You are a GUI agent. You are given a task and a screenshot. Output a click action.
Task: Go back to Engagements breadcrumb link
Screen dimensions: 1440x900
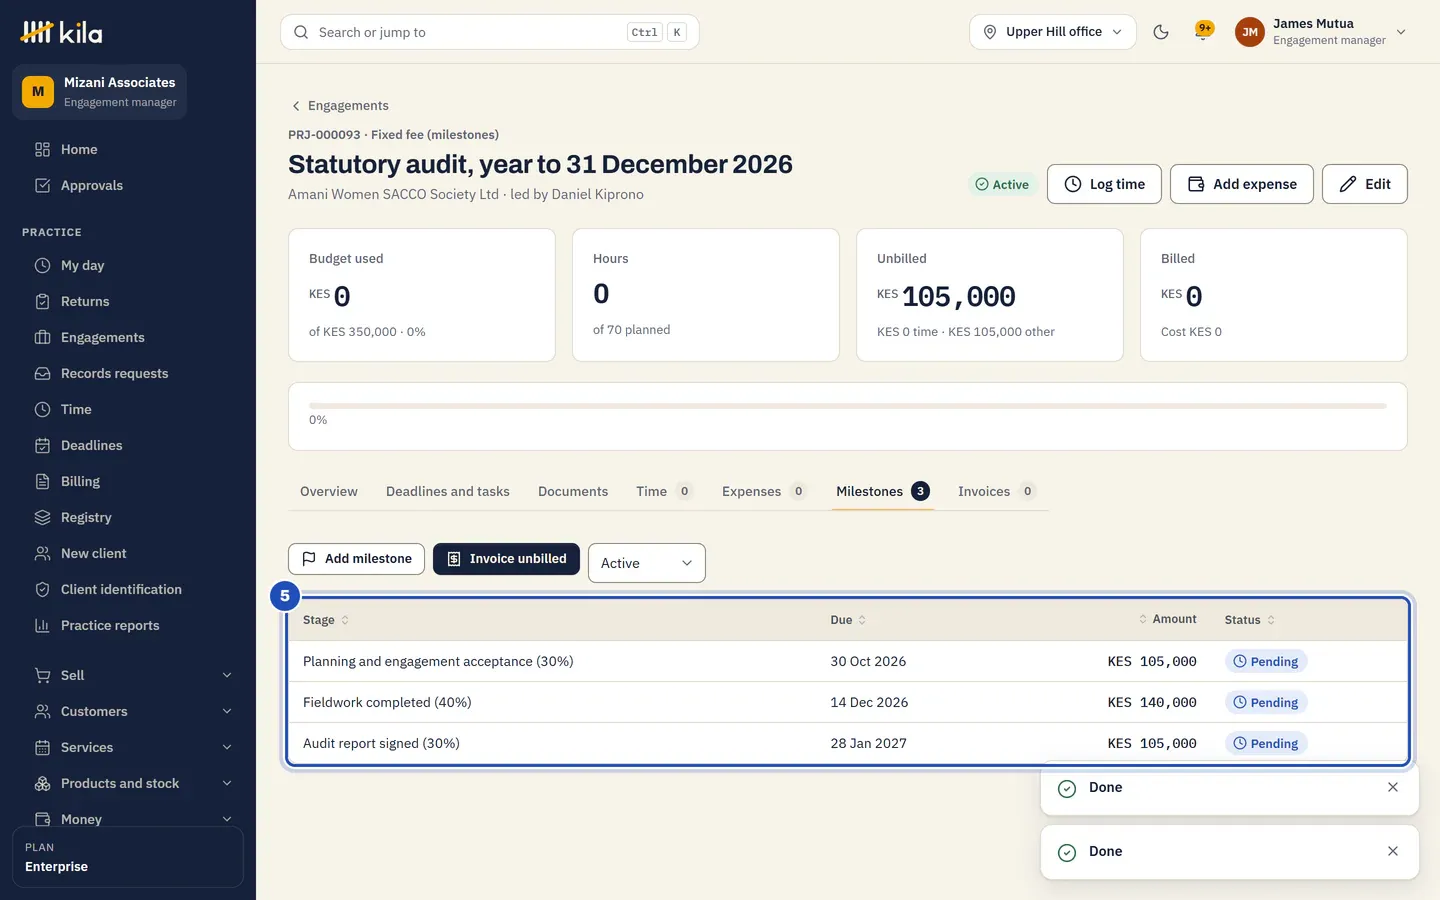[x=339, y=106]
